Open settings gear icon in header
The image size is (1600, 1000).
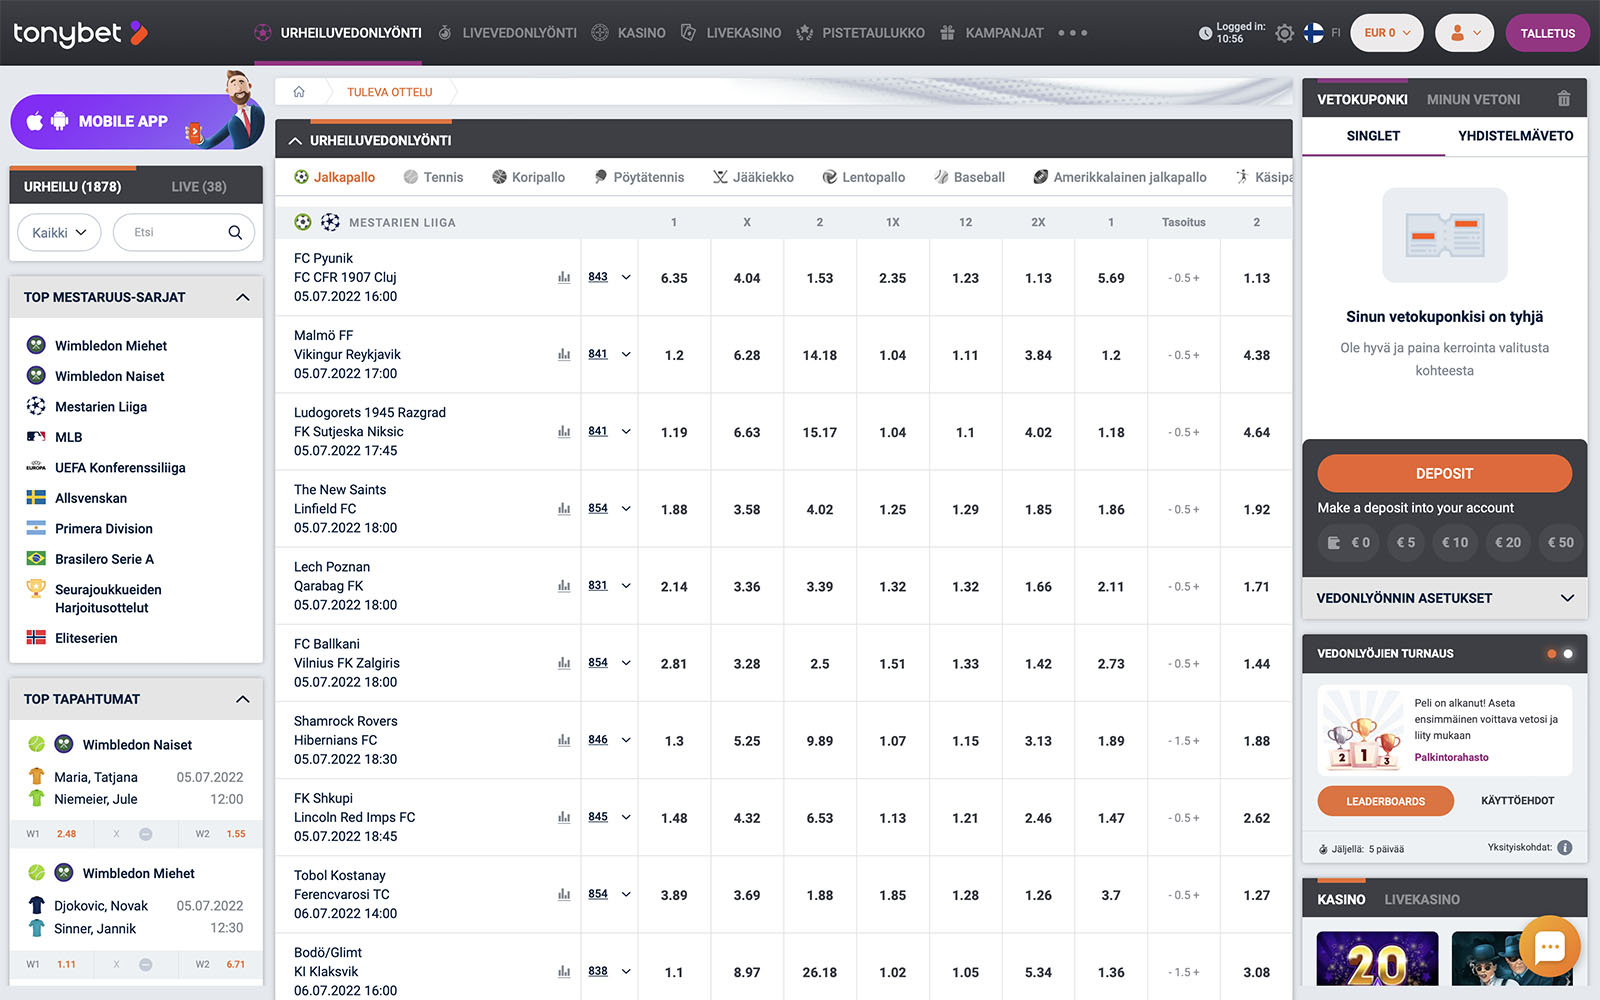[x=1285, y=33]
